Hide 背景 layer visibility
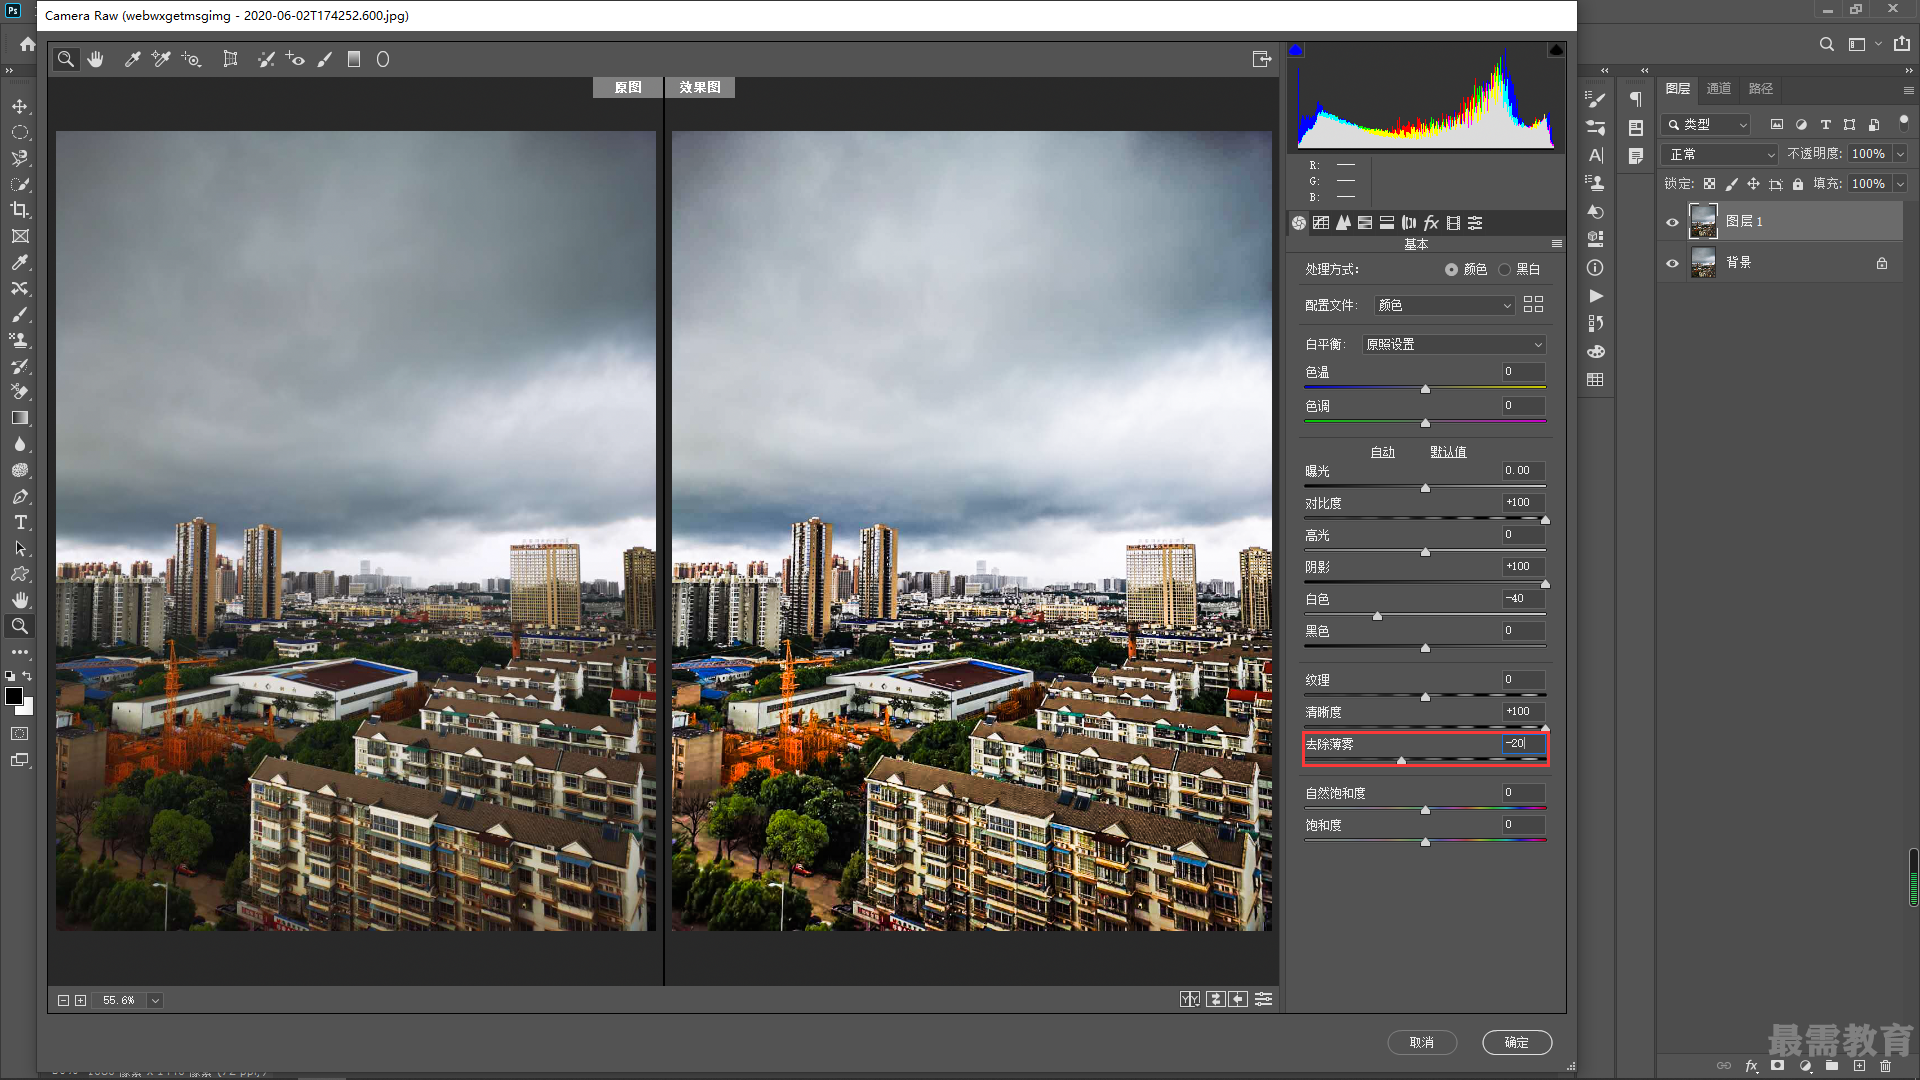The width and height of the screenshot is (1920, 1080). point(1672,263)
